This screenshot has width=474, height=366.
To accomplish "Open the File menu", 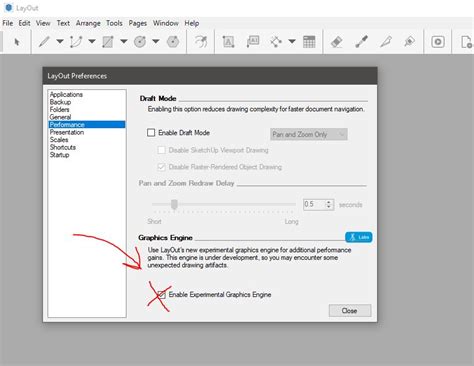I will [8, 23].
